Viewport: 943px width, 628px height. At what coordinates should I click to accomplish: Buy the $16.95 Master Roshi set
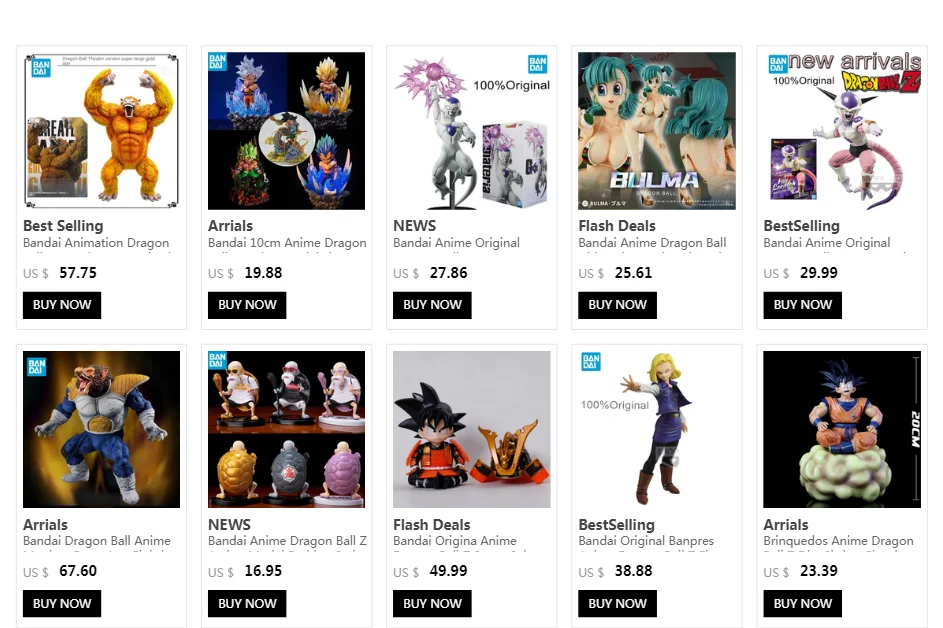247,603
